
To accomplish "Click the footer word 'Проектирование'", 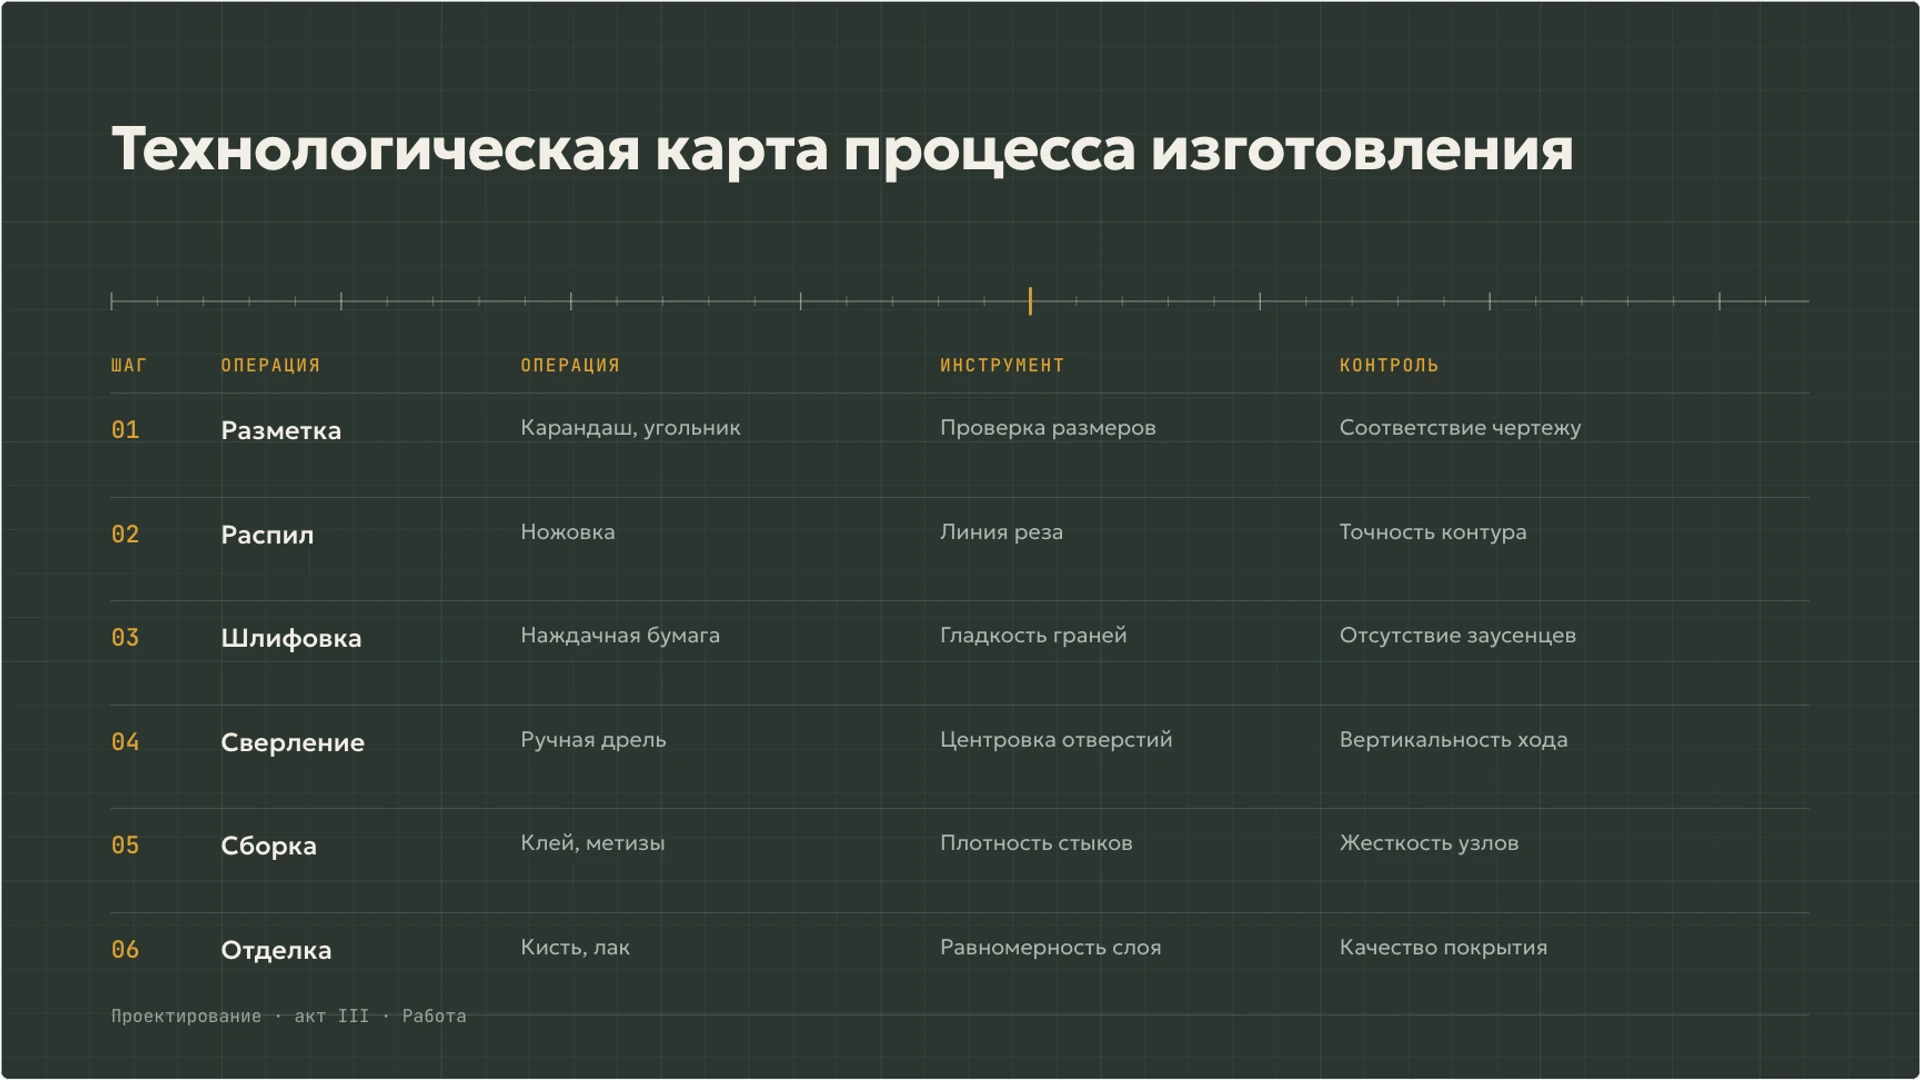I will point(186,1016).
